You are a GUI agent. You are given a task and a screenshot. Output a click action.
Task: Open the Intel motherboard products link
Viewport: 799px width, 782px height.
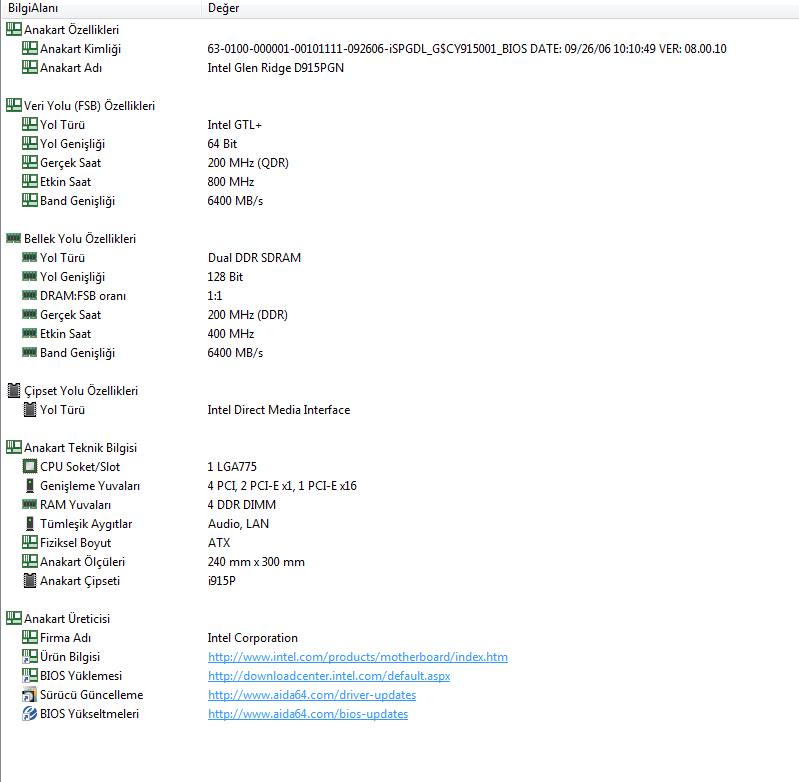pos(357,657)
